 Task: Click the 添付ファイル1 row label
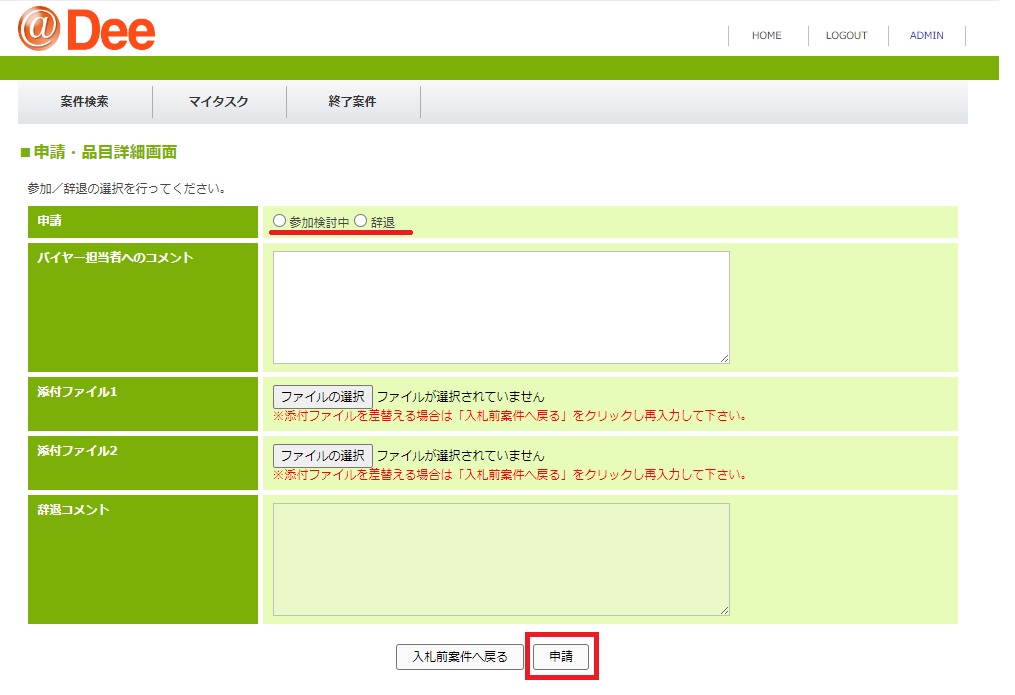77,392
